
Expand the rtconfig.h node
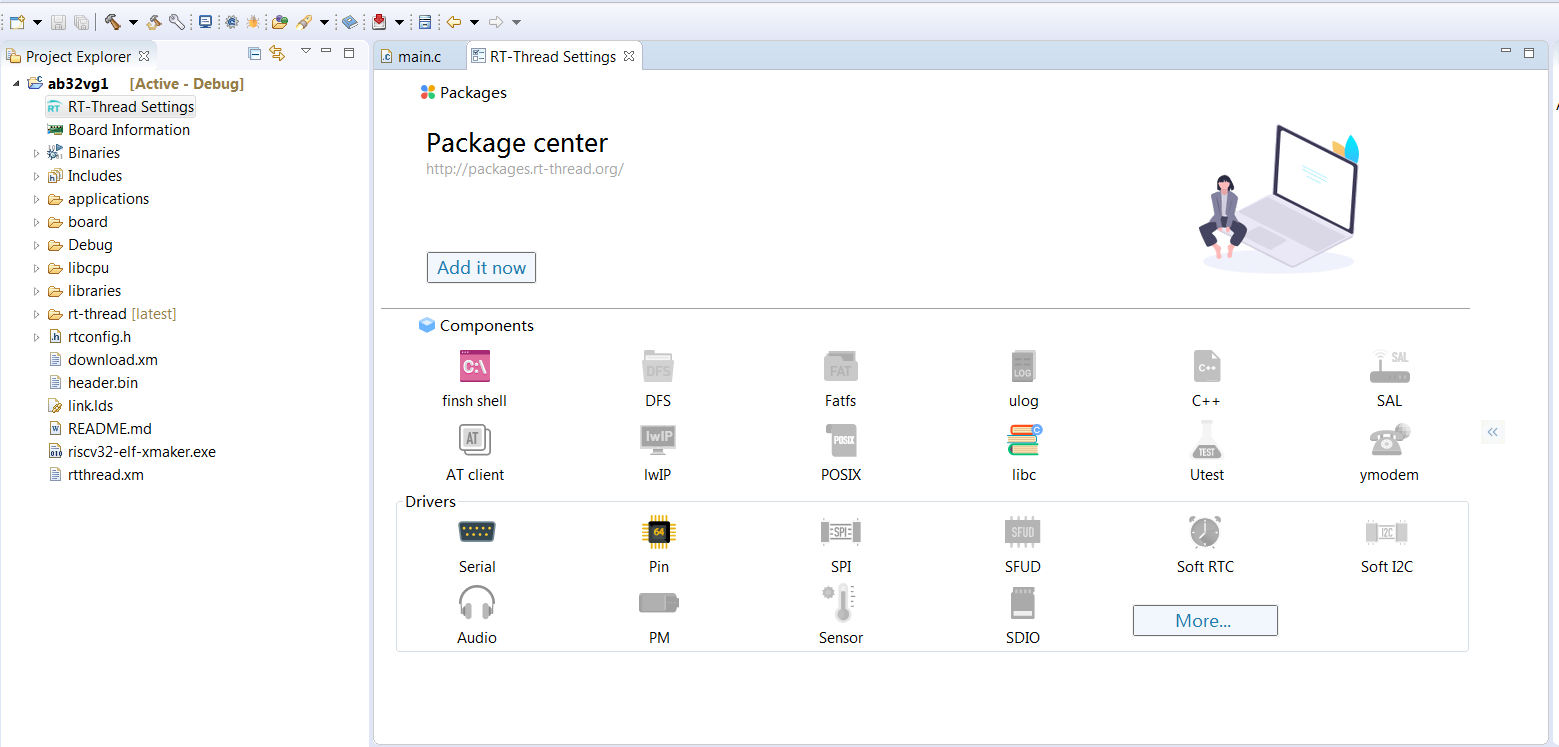[x=37, y=337]
